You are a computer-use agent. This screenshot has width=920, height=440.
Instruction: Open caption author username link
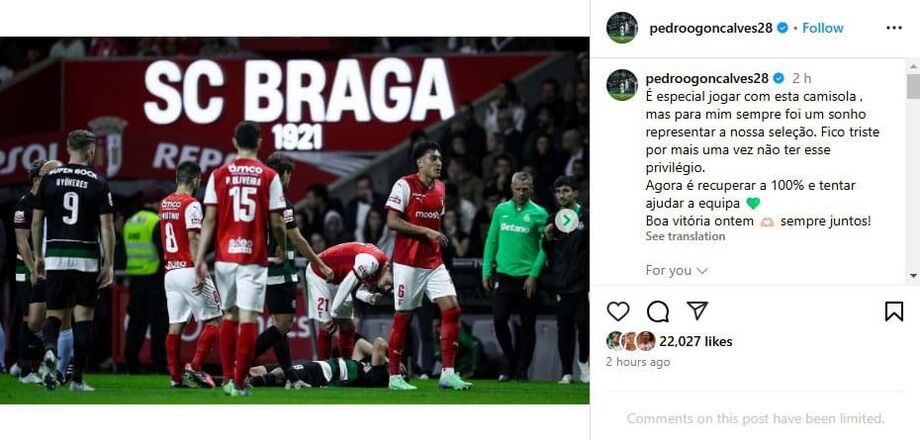(706, 78)
